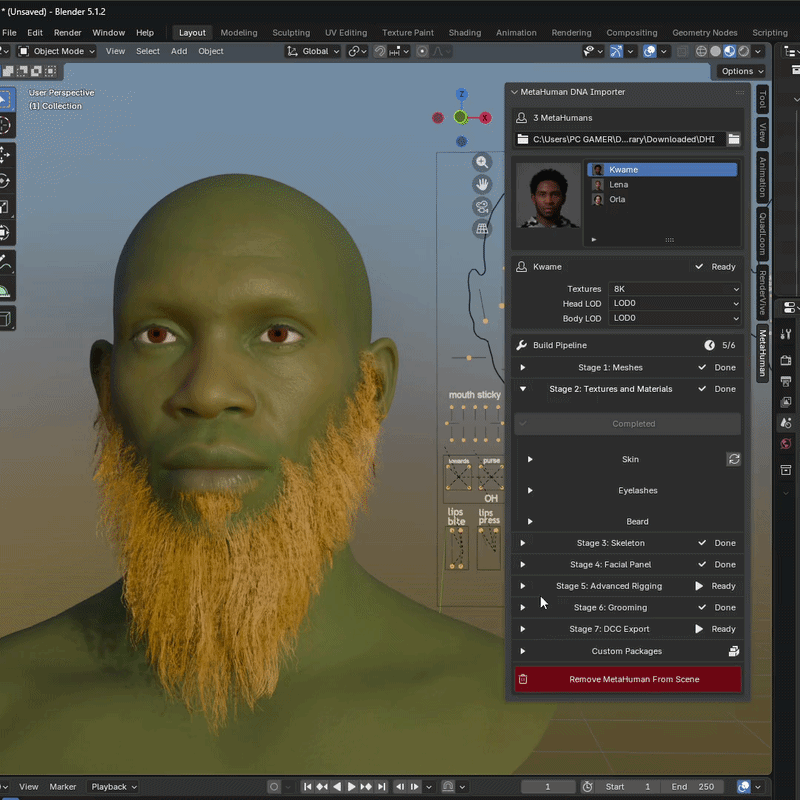Image resolution: width=800 pixels, height=800 pixels.
Task: Open the Animation sidebar tab
Action: pos(762,177)
